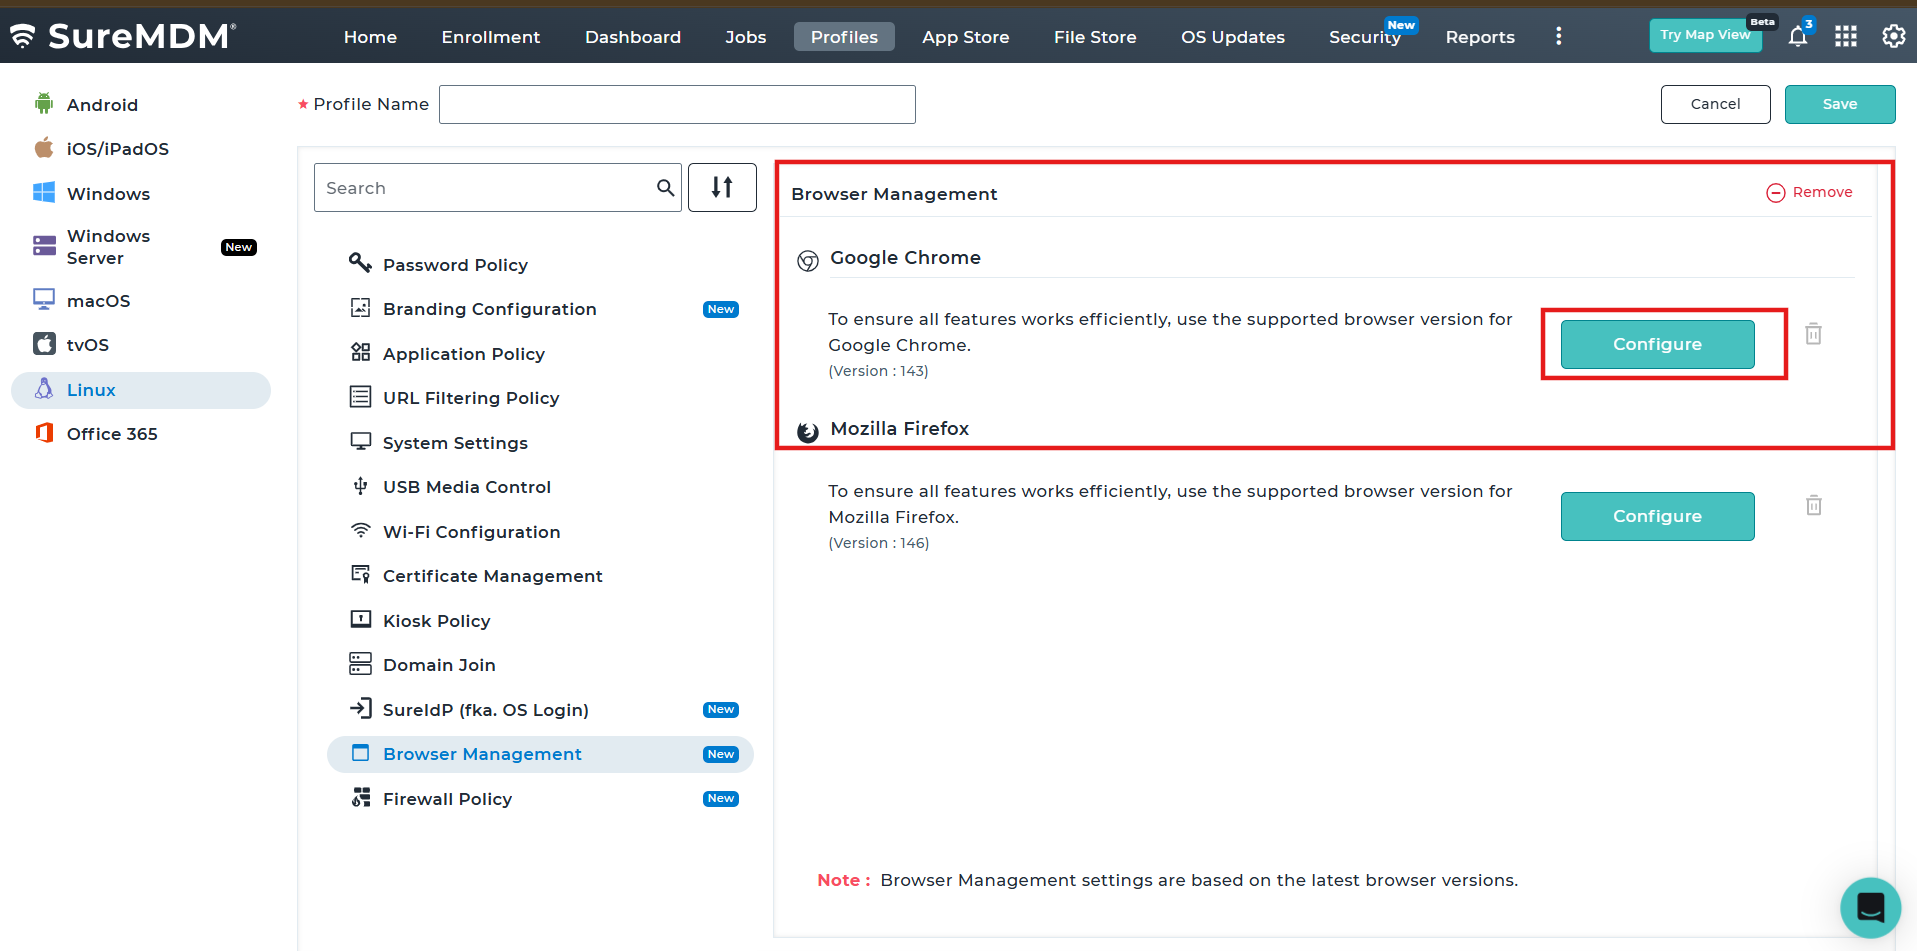
Task: Go to OS Updates tab
Action: [x=1233, y=37]
